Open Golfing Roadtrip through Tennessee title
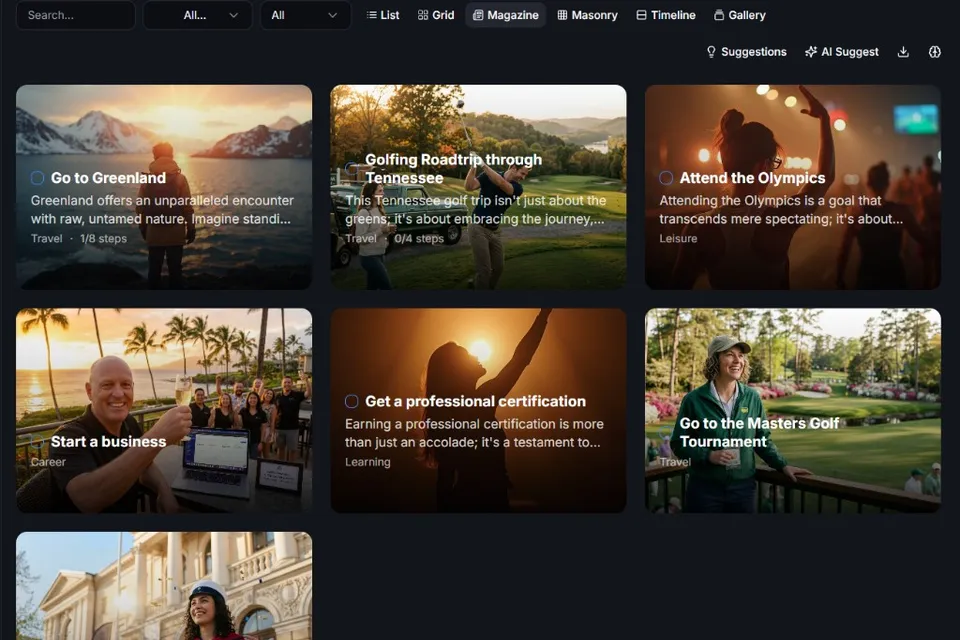This screenshot has width=960, height=640. pyautogui.click(x=453, y=168)
